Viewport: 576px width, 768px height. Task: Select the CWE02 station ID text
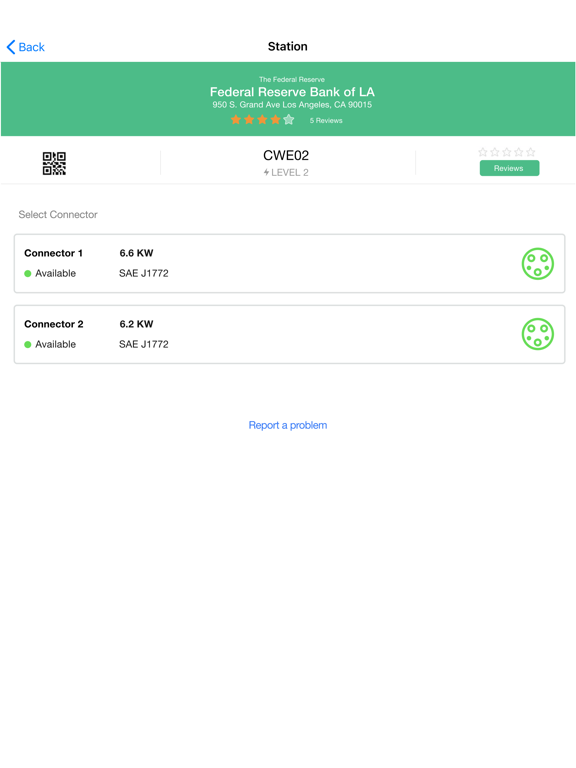click(286, 155)
